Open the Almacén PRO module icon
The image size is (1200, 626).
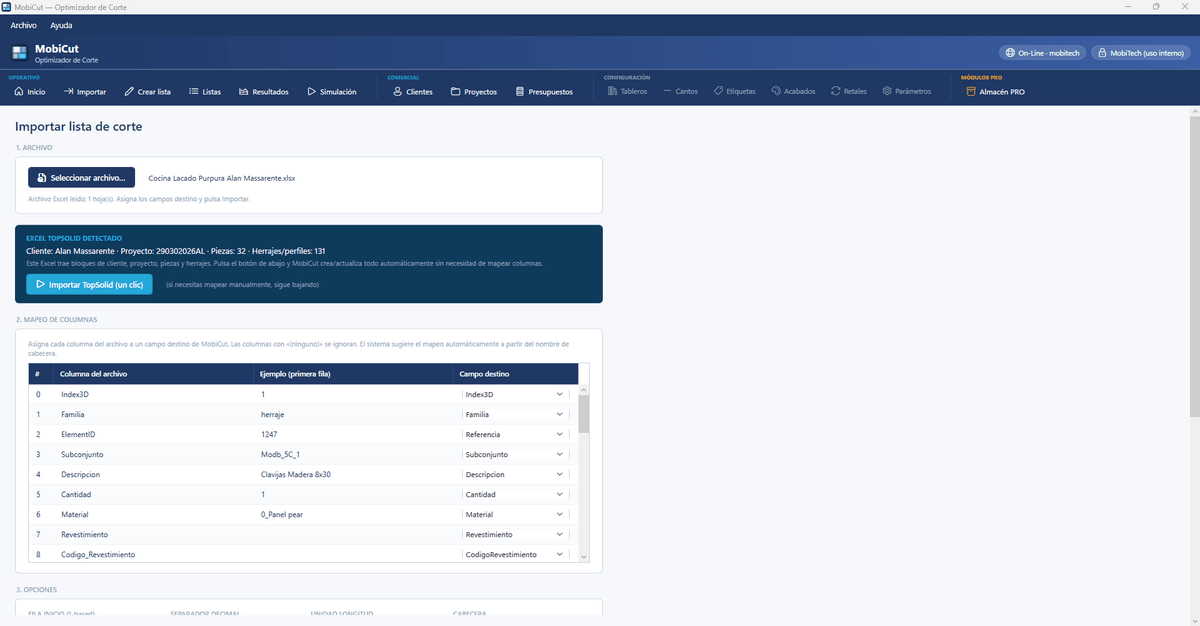coord(971,92)
